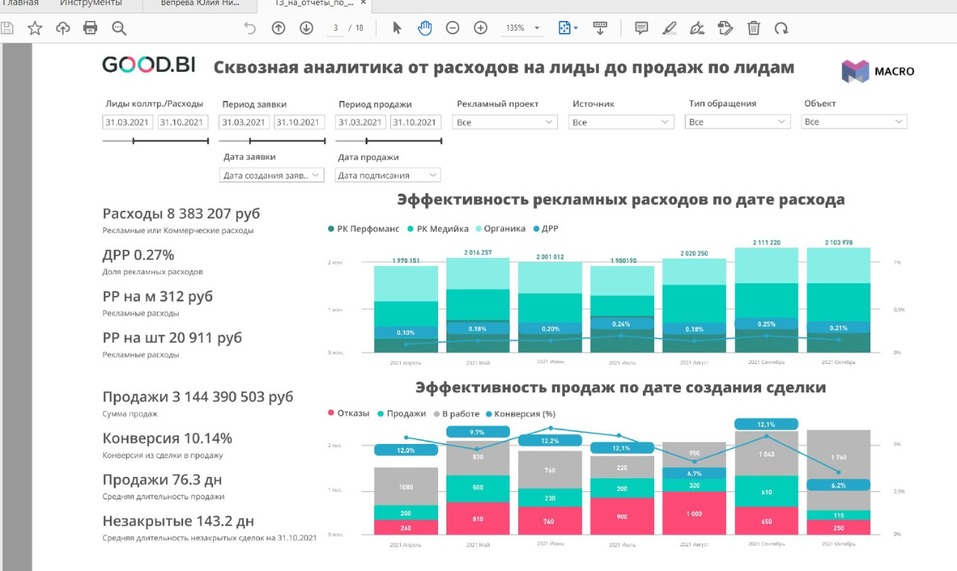This screenshot has width=957, height=571.
Task: Expand the Тип обращения dropdown
Action: [738, 122]
